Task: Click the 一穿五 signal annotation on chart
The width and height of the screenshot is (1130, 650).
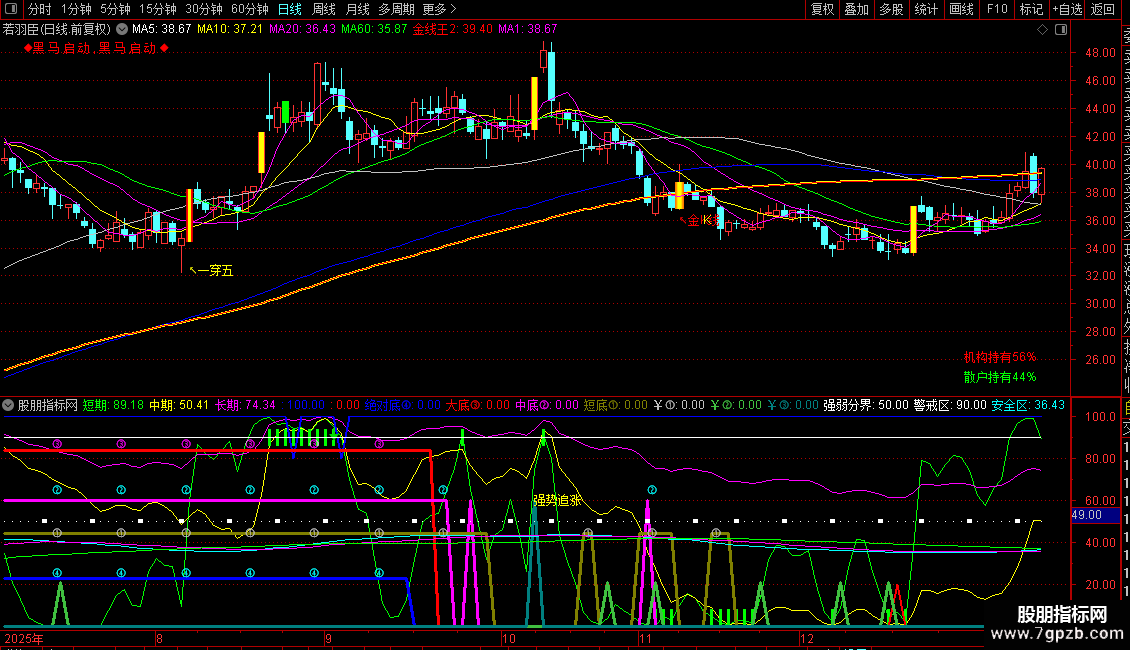Action: point(214,270)
